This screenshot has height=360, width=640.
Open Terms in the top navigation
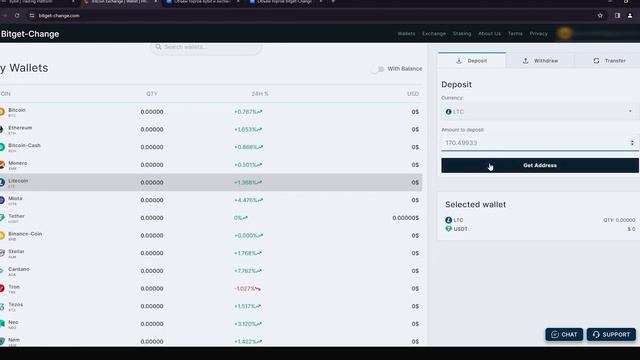[515, 33]
